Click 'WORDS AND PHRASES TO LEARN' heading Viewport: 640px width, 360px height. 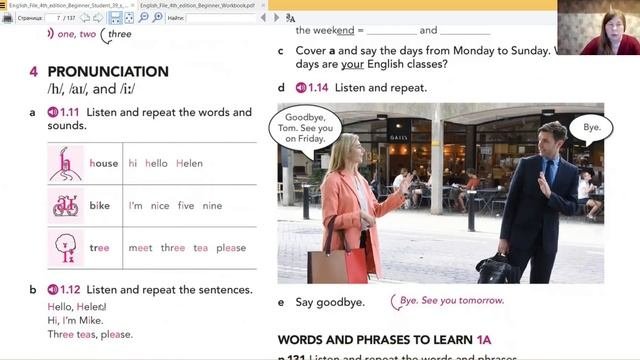(384, 340)
